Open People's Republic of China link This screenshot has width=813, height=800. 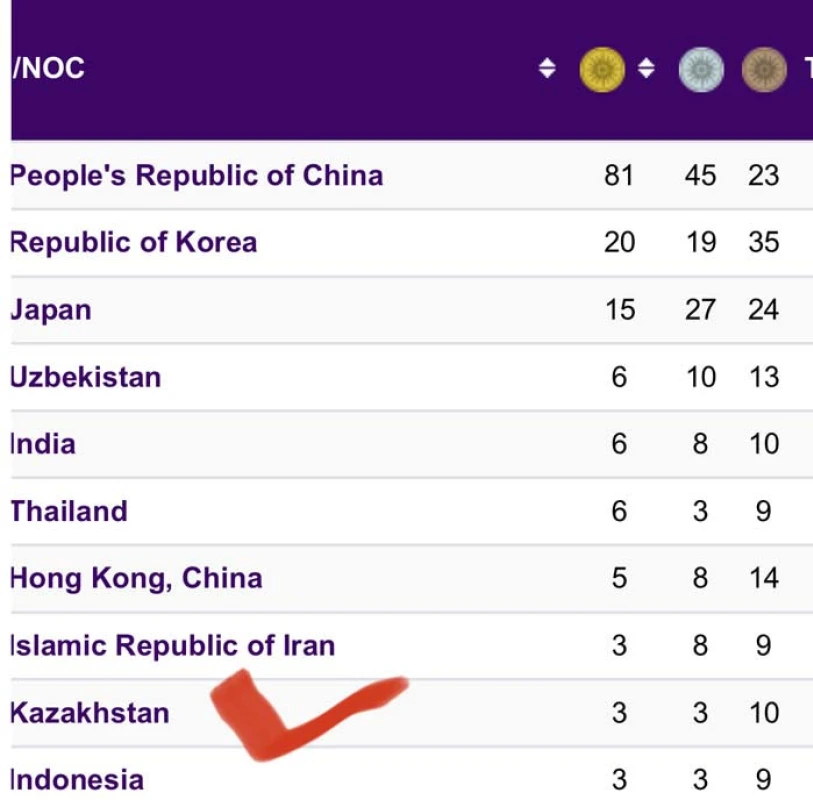tap(196, 176)
